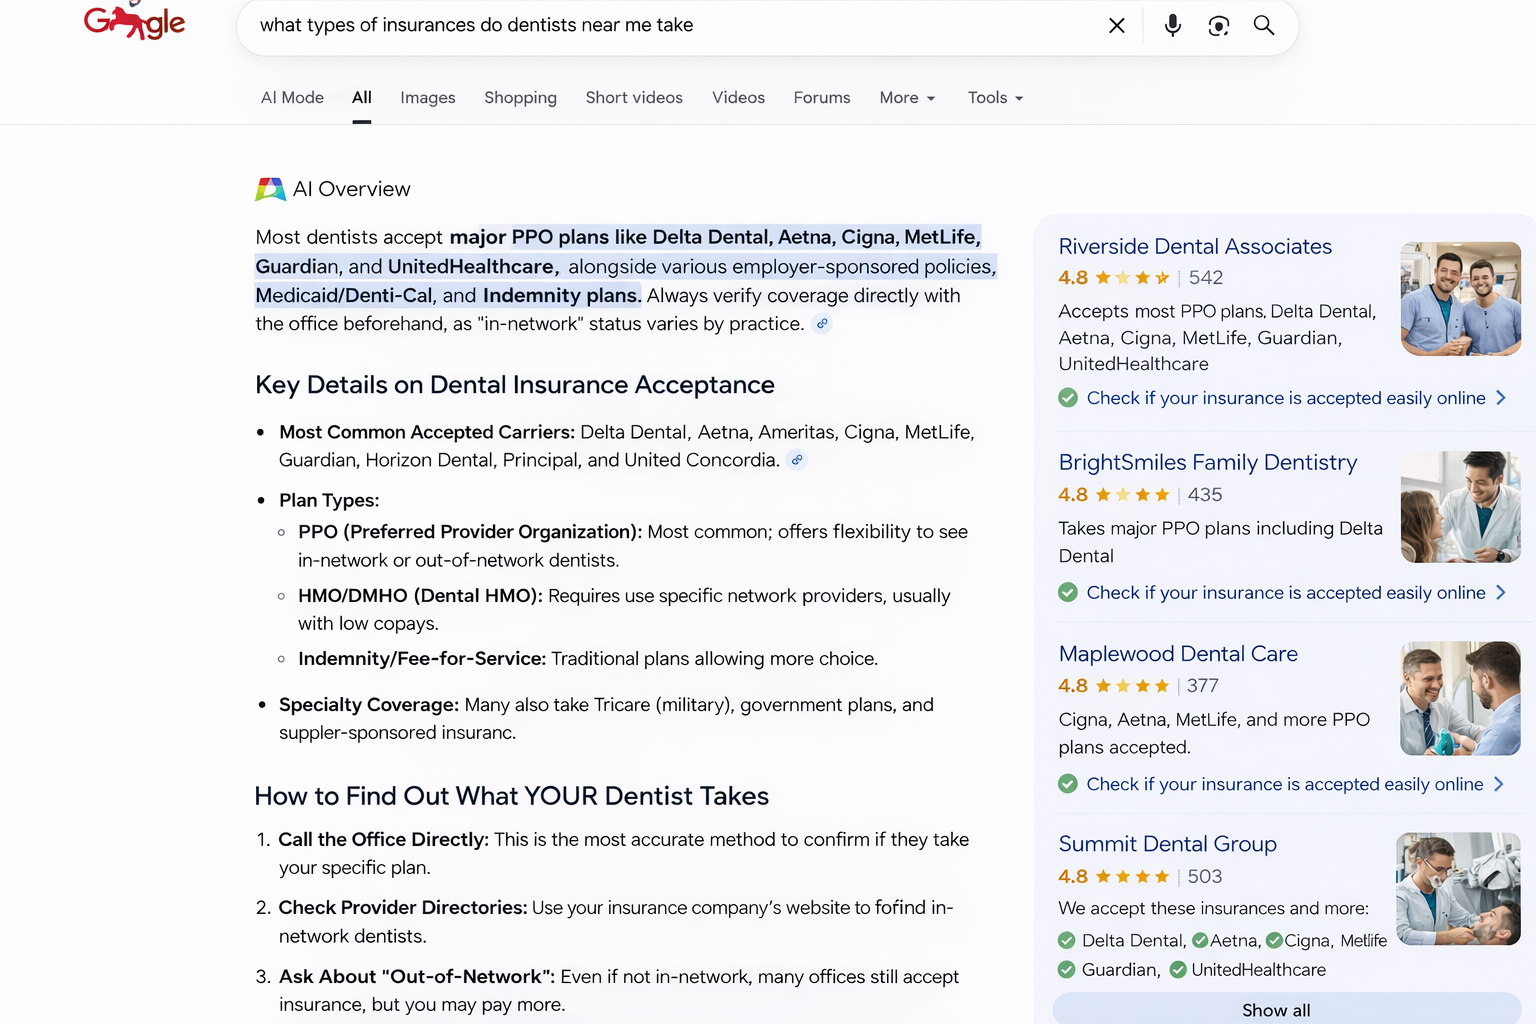This screenshot has height=1024, width=1536.
Task: Switch to the Images tab
Action: 428,97
